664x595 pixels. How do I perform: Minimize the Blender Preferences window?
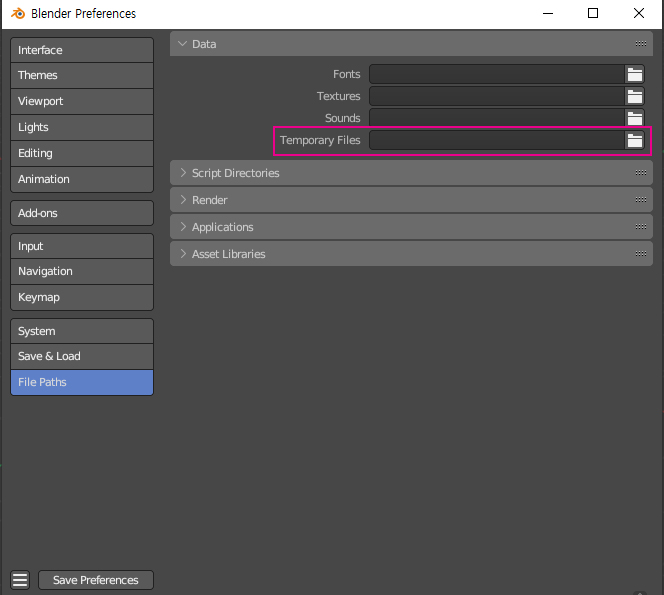point(548,14)
